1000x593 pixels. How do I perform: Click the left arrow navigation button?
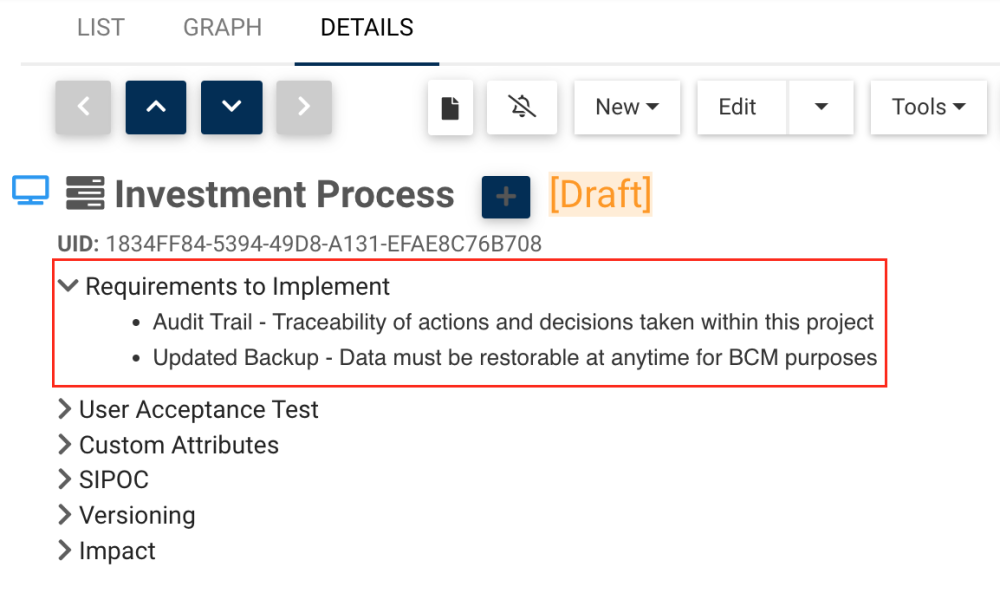[84, 107]
